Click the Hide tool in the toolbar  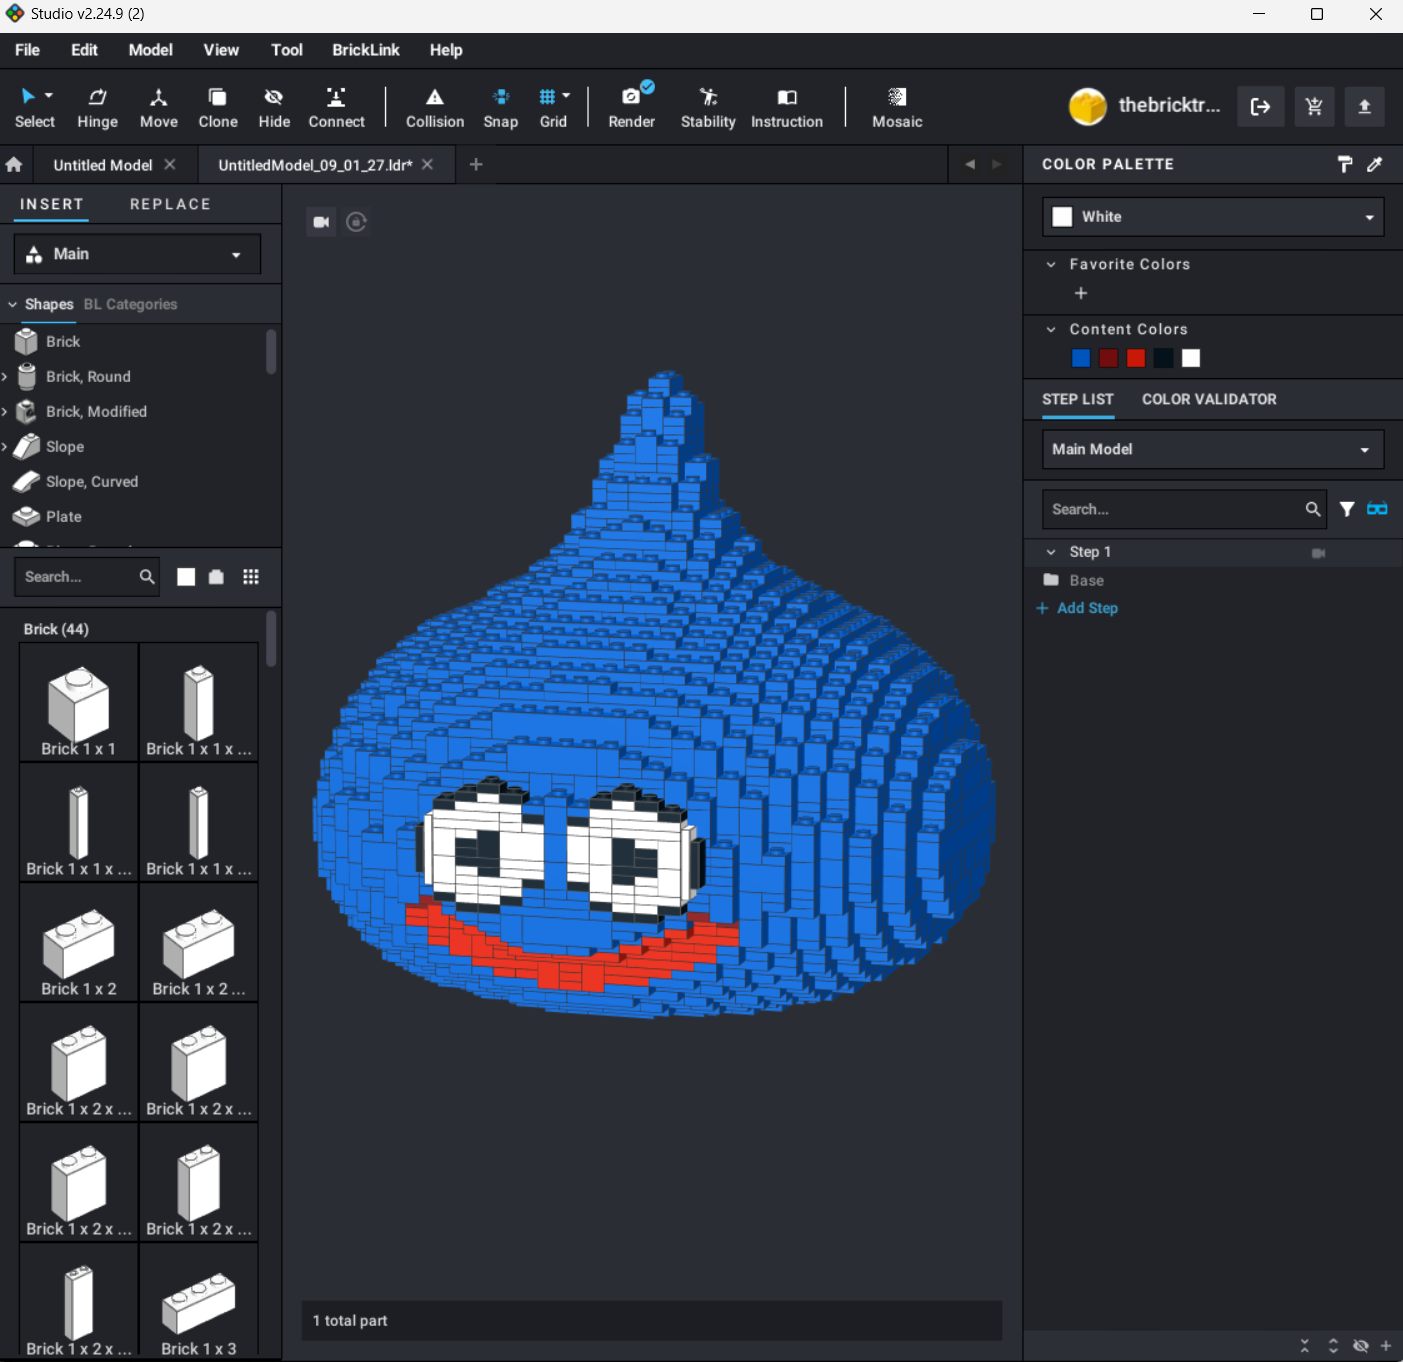pyautogui.click(x=274, y=107)
